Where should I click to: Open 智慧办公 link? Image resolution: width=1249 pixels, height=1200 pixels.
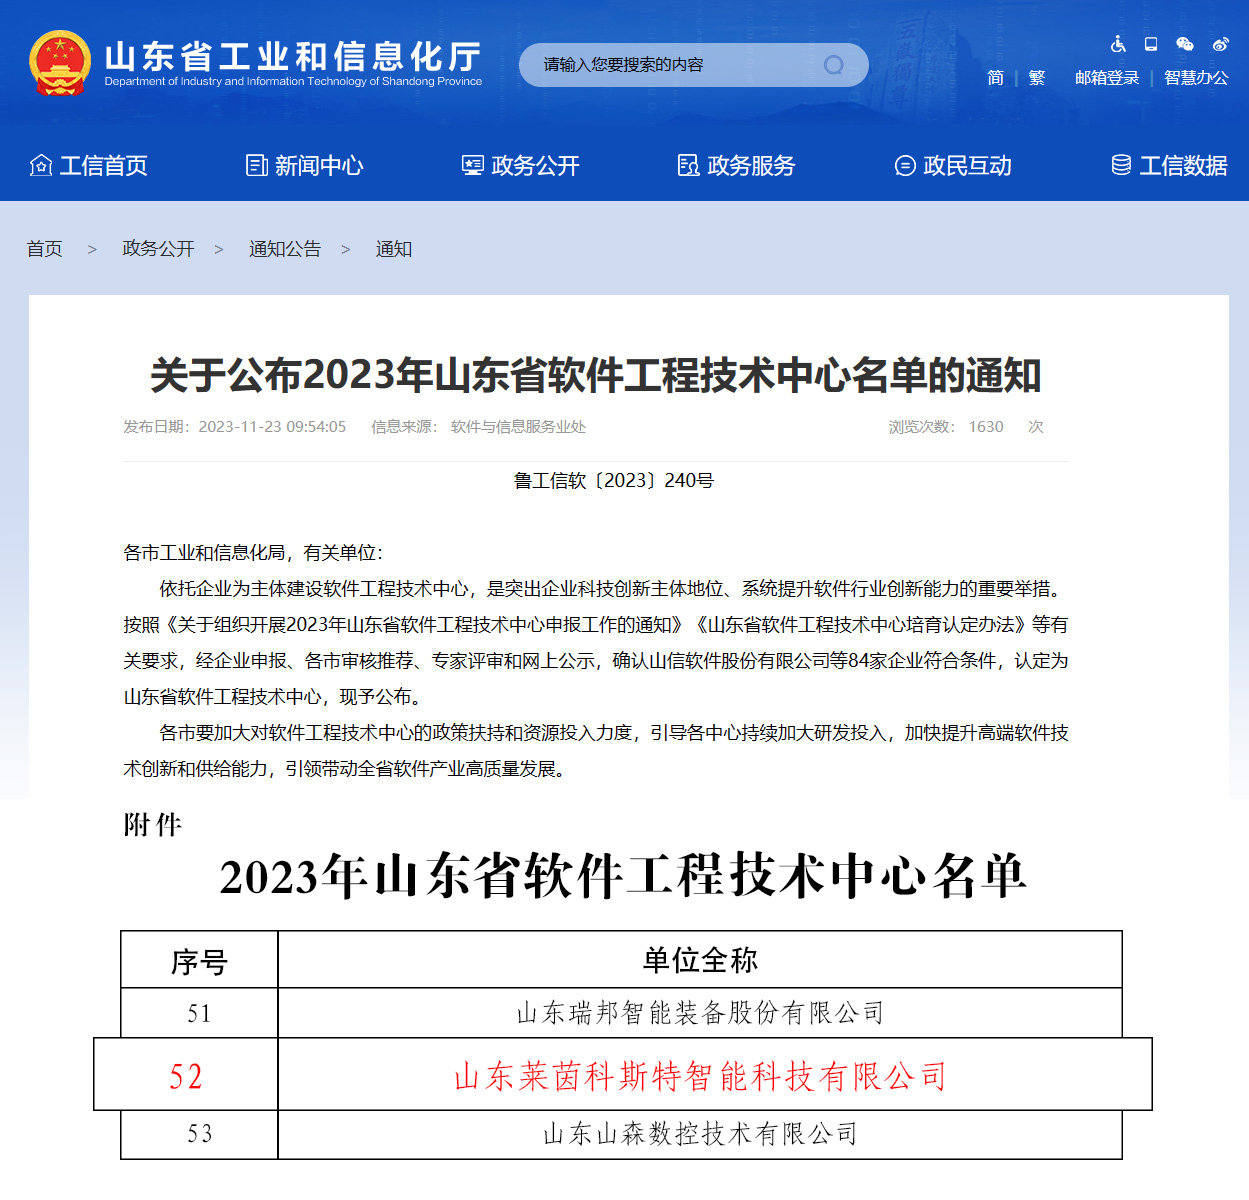[1196, 78]
